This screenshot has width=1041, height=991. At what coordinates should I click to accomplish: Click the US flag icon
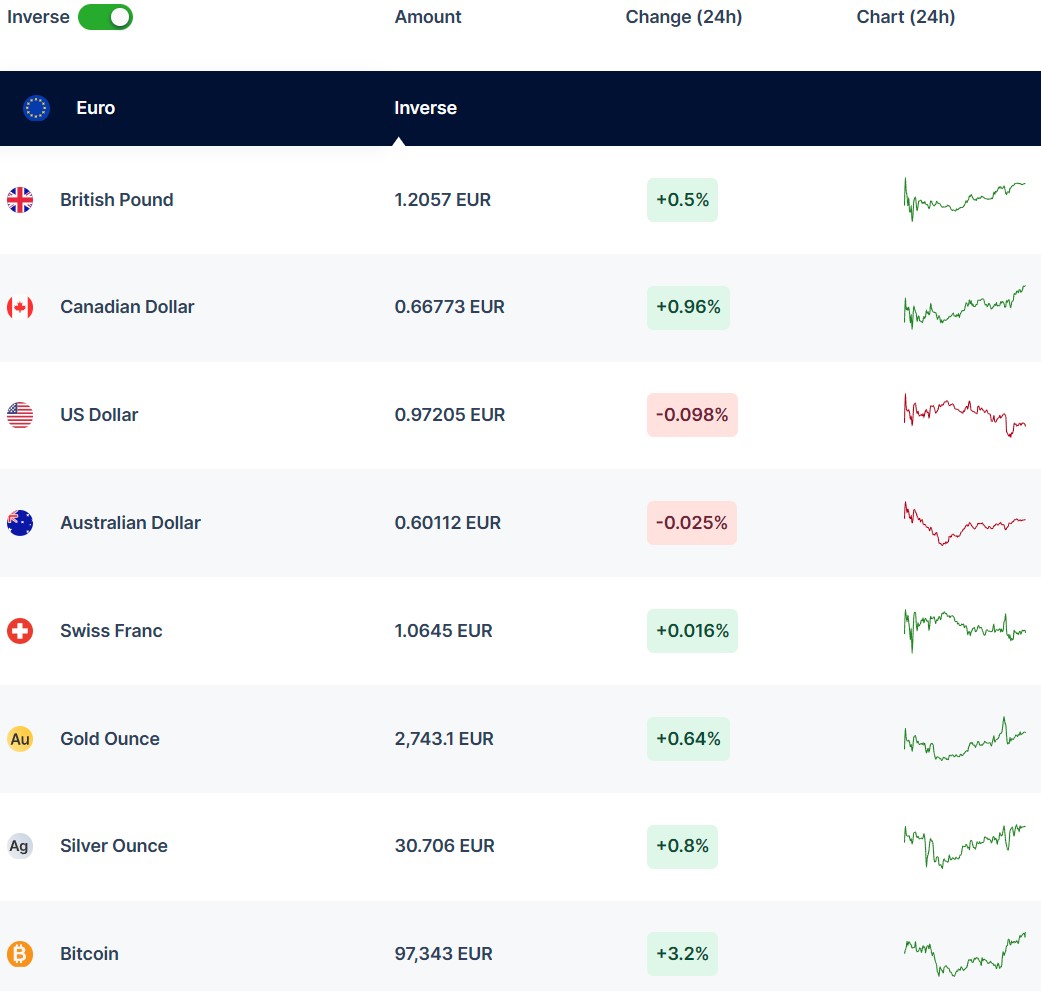[x=20, y=415]
